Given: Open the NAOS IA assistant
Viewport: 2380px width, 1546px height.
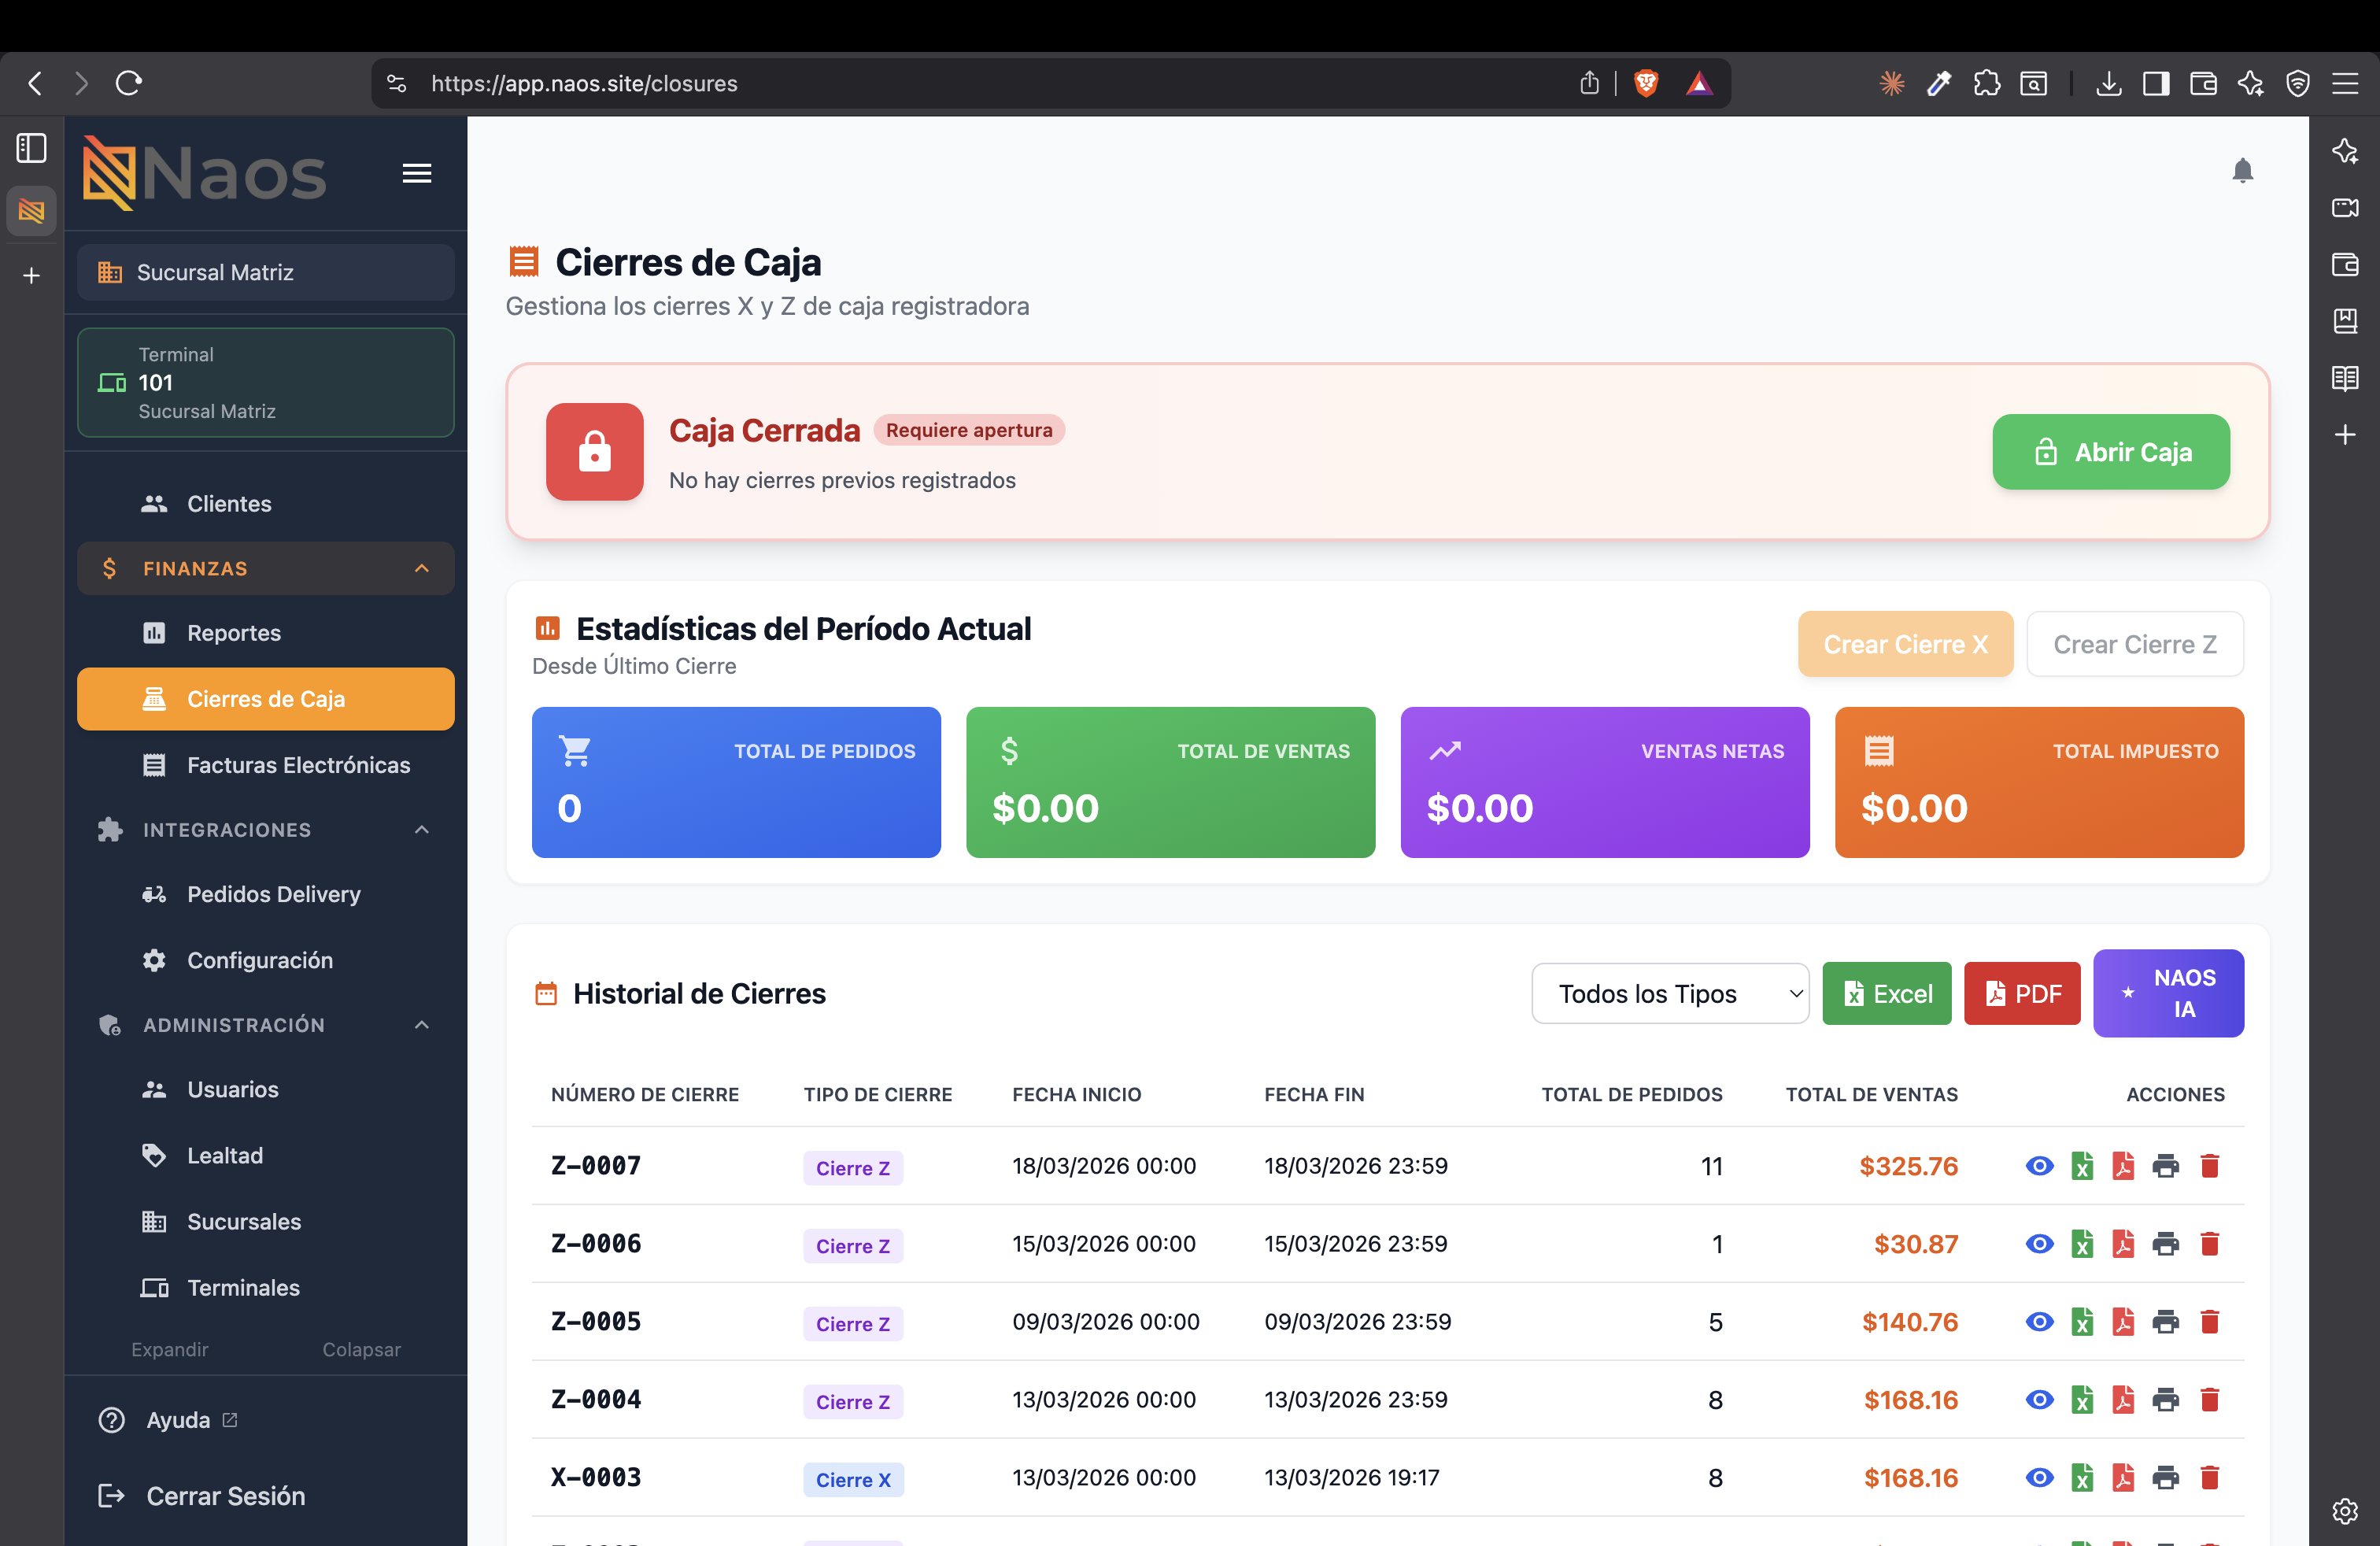Looking at the screenshot, I should [x=2168, y=993].
